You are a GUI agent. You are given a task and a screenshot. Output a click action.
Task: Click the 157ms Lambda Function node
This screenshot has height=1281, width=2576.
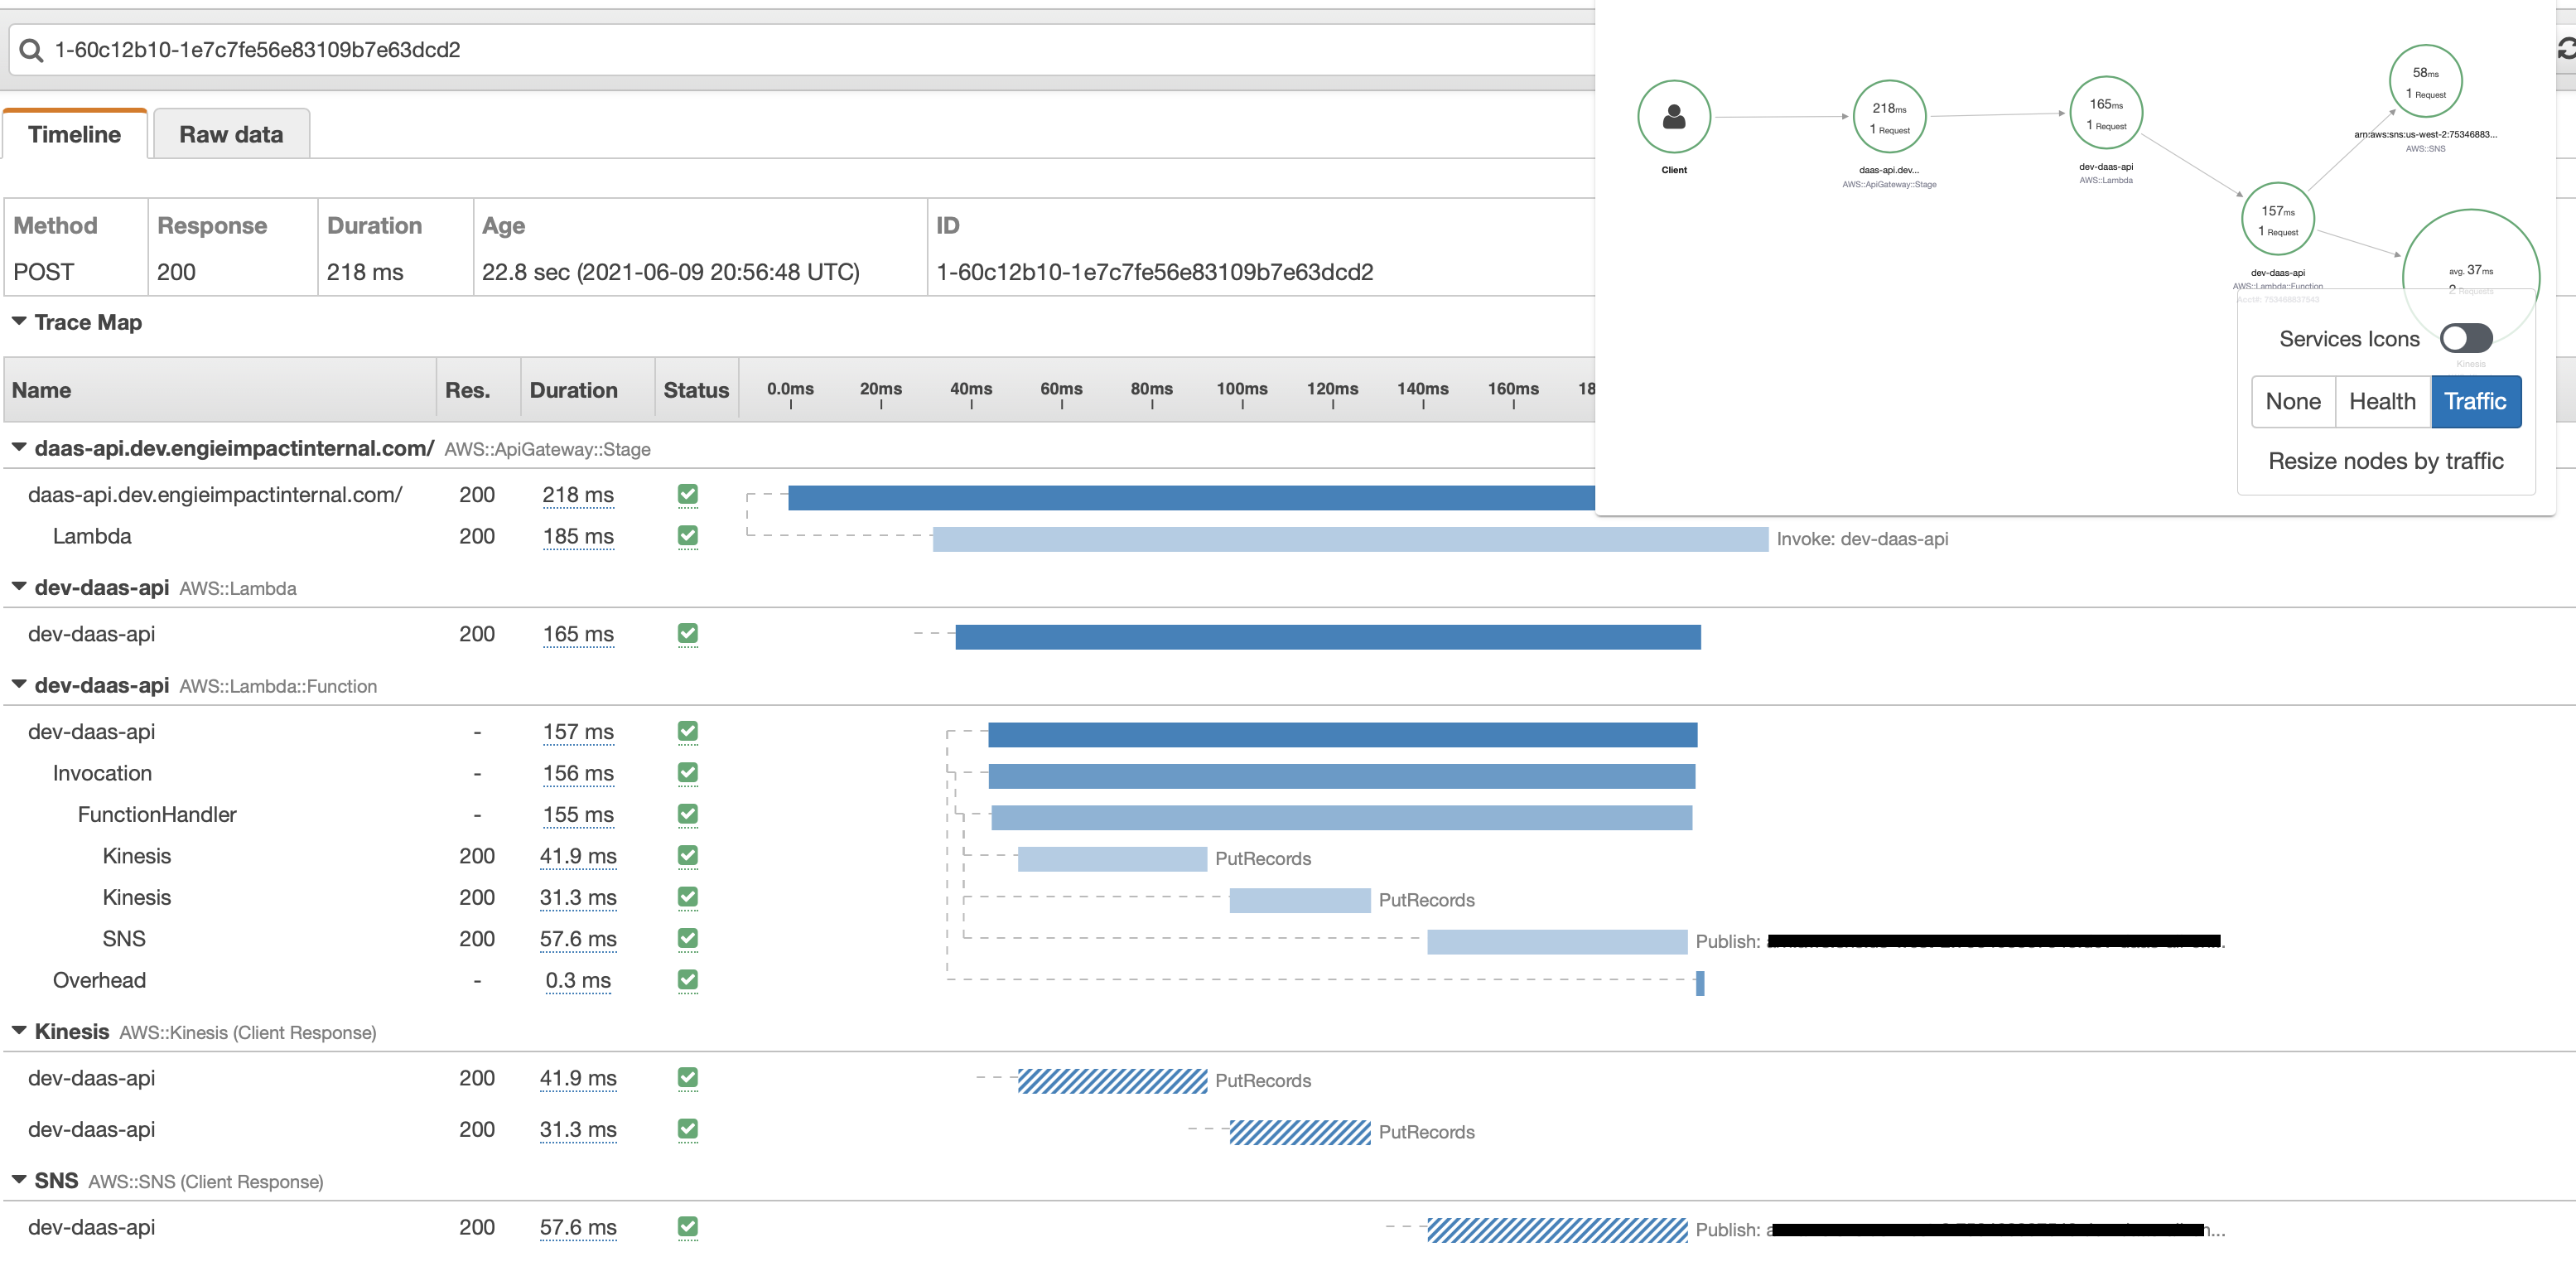2277,219
